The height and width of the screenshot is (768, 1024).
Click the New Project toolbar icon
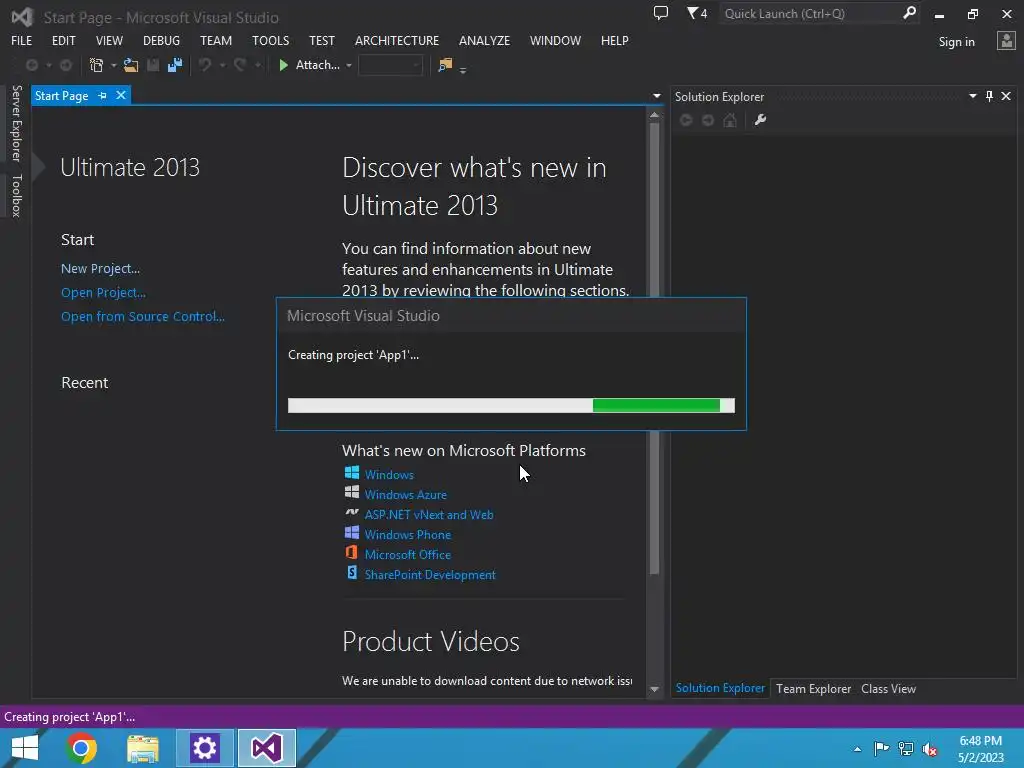coord(97,65)
